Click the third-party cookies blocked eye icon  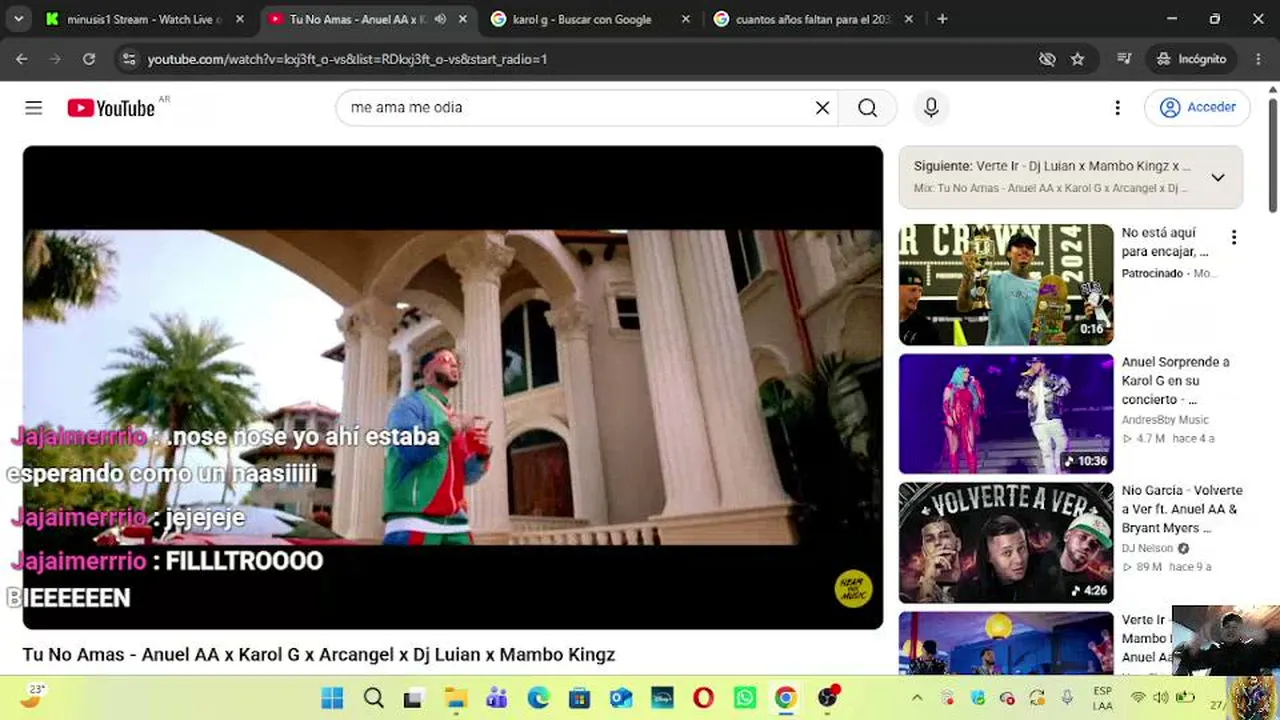coord(1047,59)
